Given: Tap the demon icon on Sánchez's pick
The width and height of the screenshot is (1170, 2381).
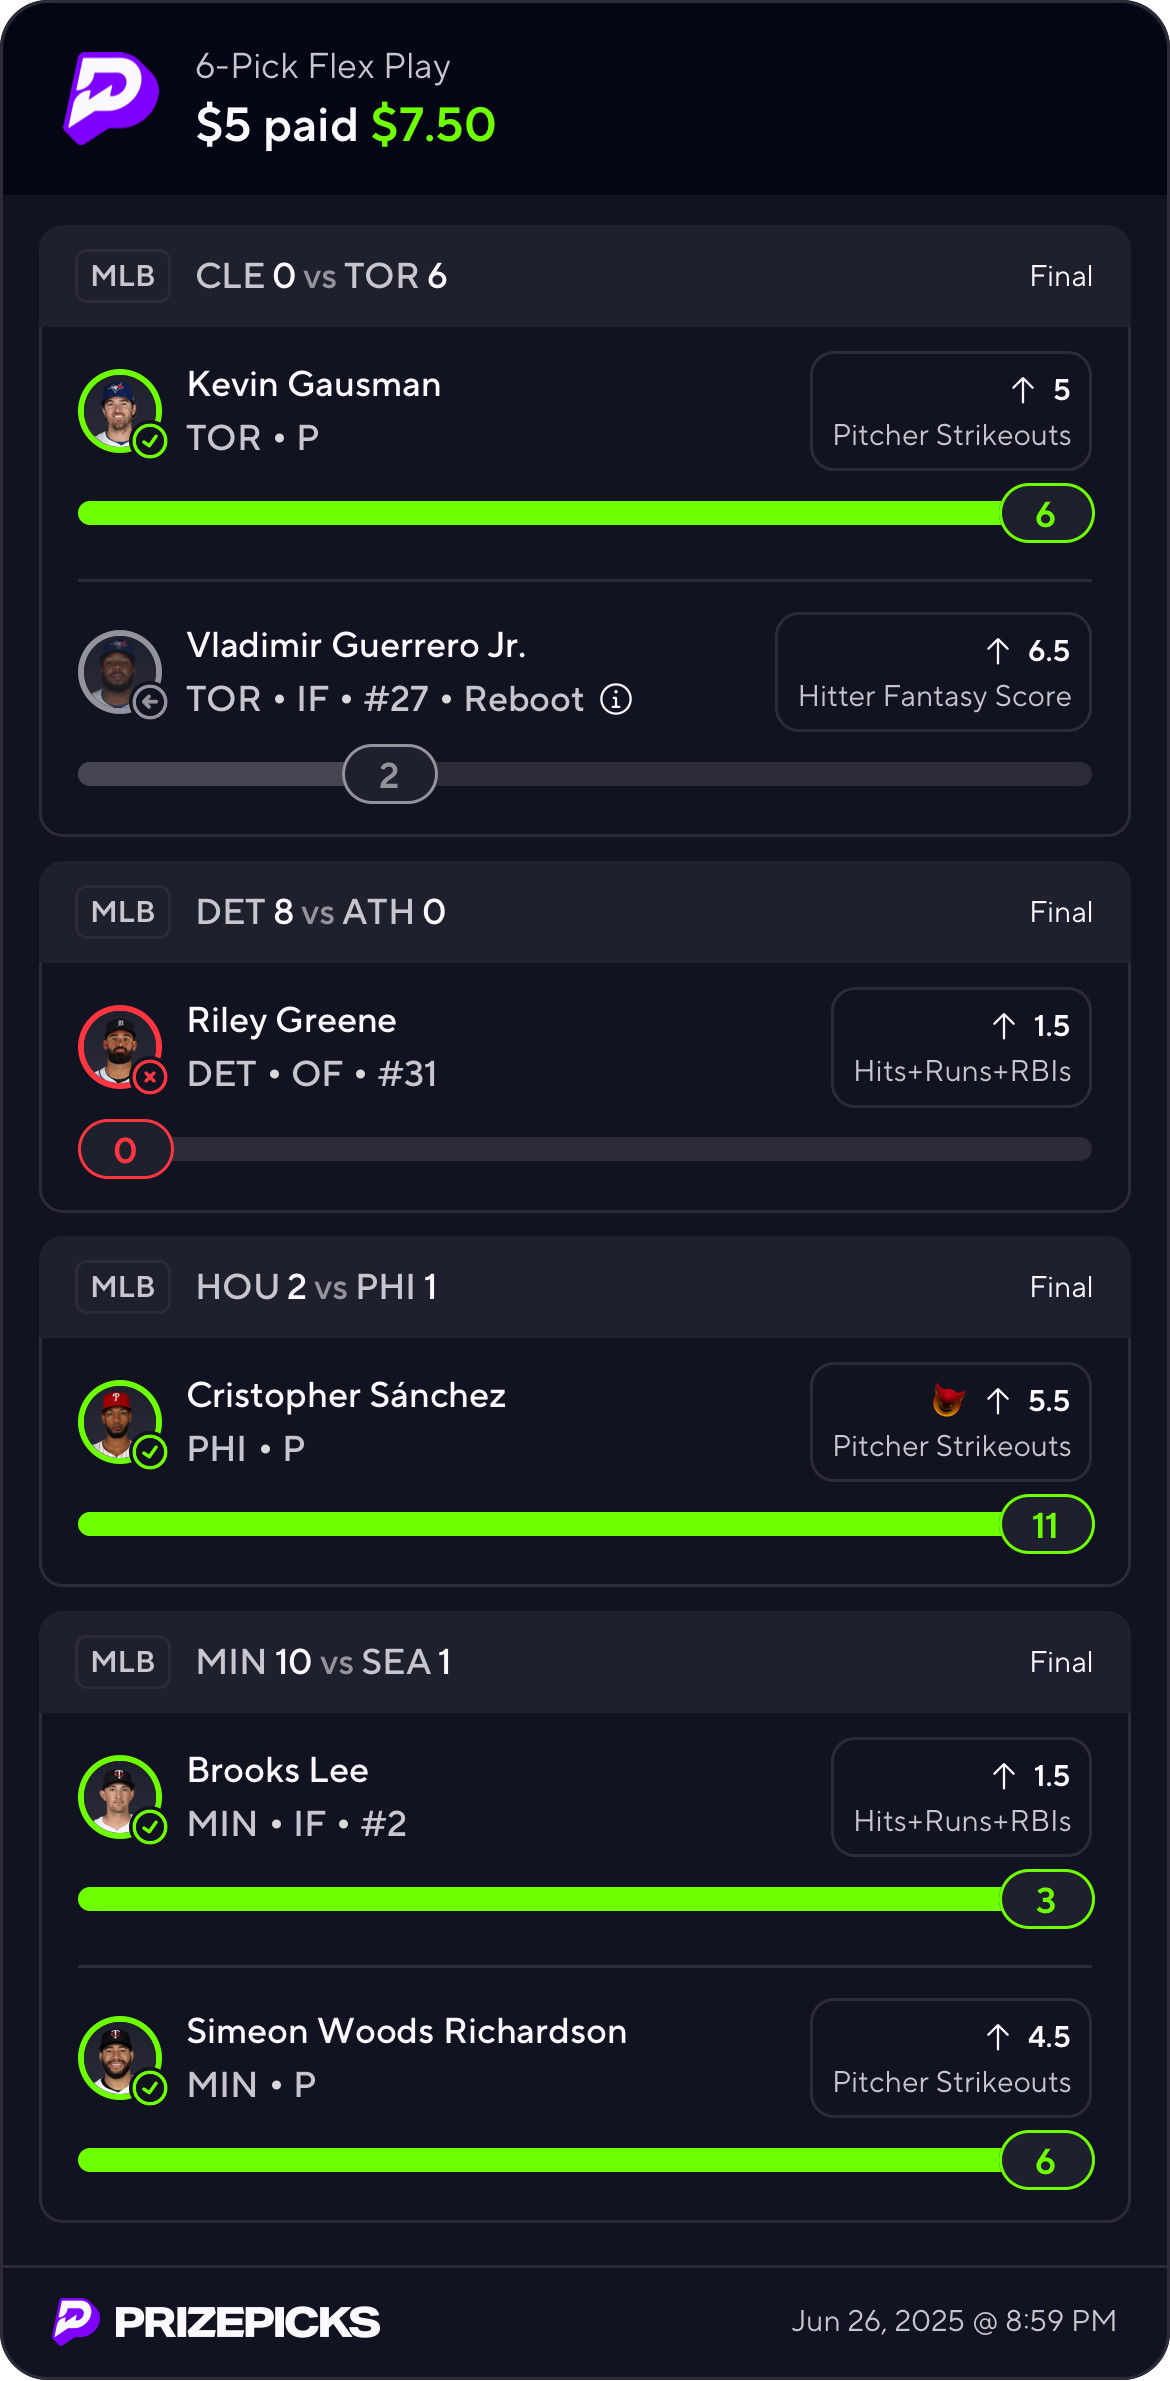Looking at the screenshot, I should [x=948, y=1400].
